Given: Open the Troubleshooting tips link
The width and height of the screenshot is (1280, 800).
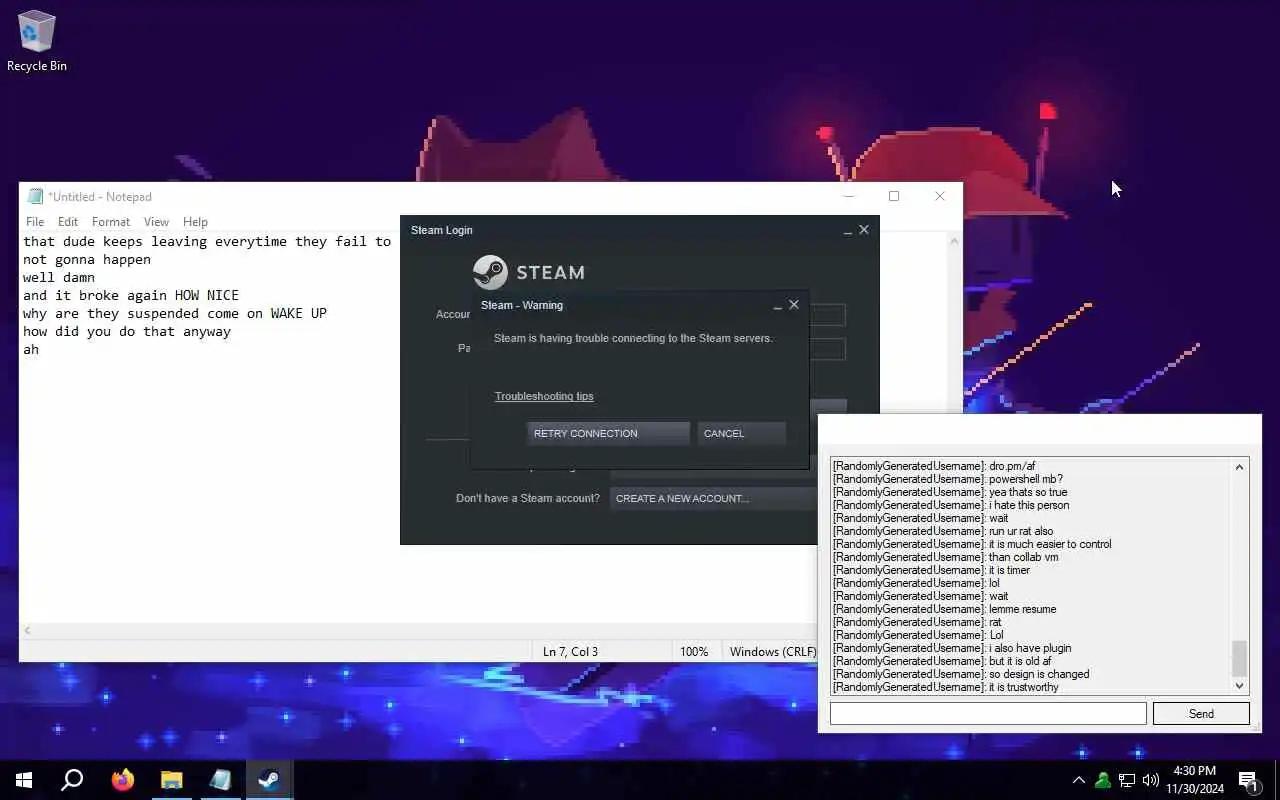Looking at the screenshot, I should tap(544, 396).
